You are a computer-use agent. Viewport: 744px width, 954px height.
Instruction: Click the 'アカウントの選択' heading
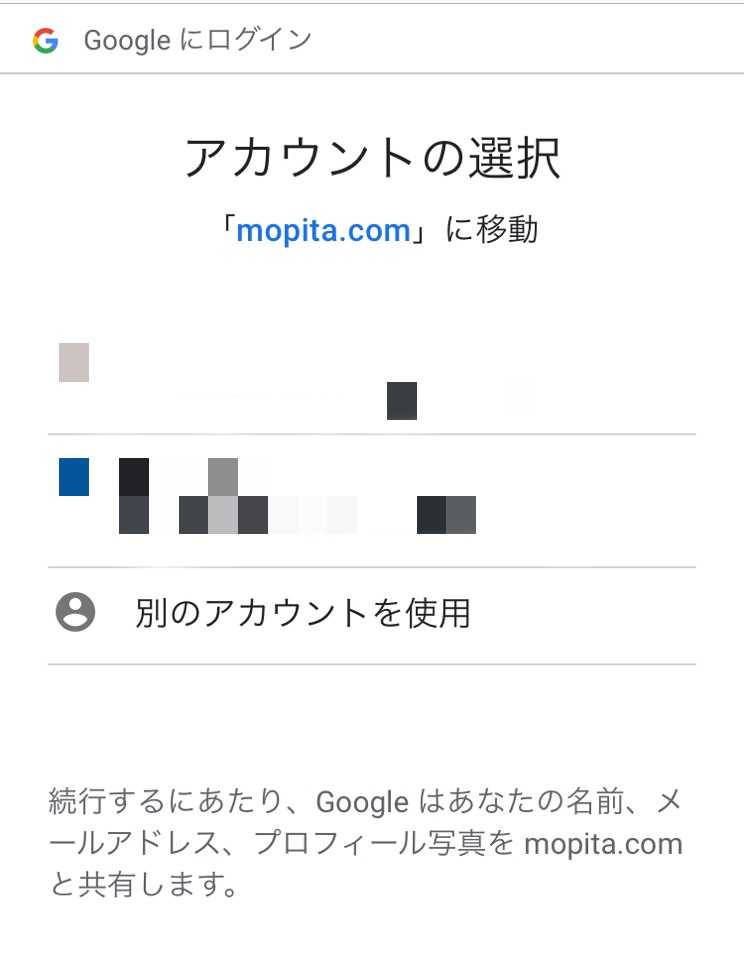(372, 158)
